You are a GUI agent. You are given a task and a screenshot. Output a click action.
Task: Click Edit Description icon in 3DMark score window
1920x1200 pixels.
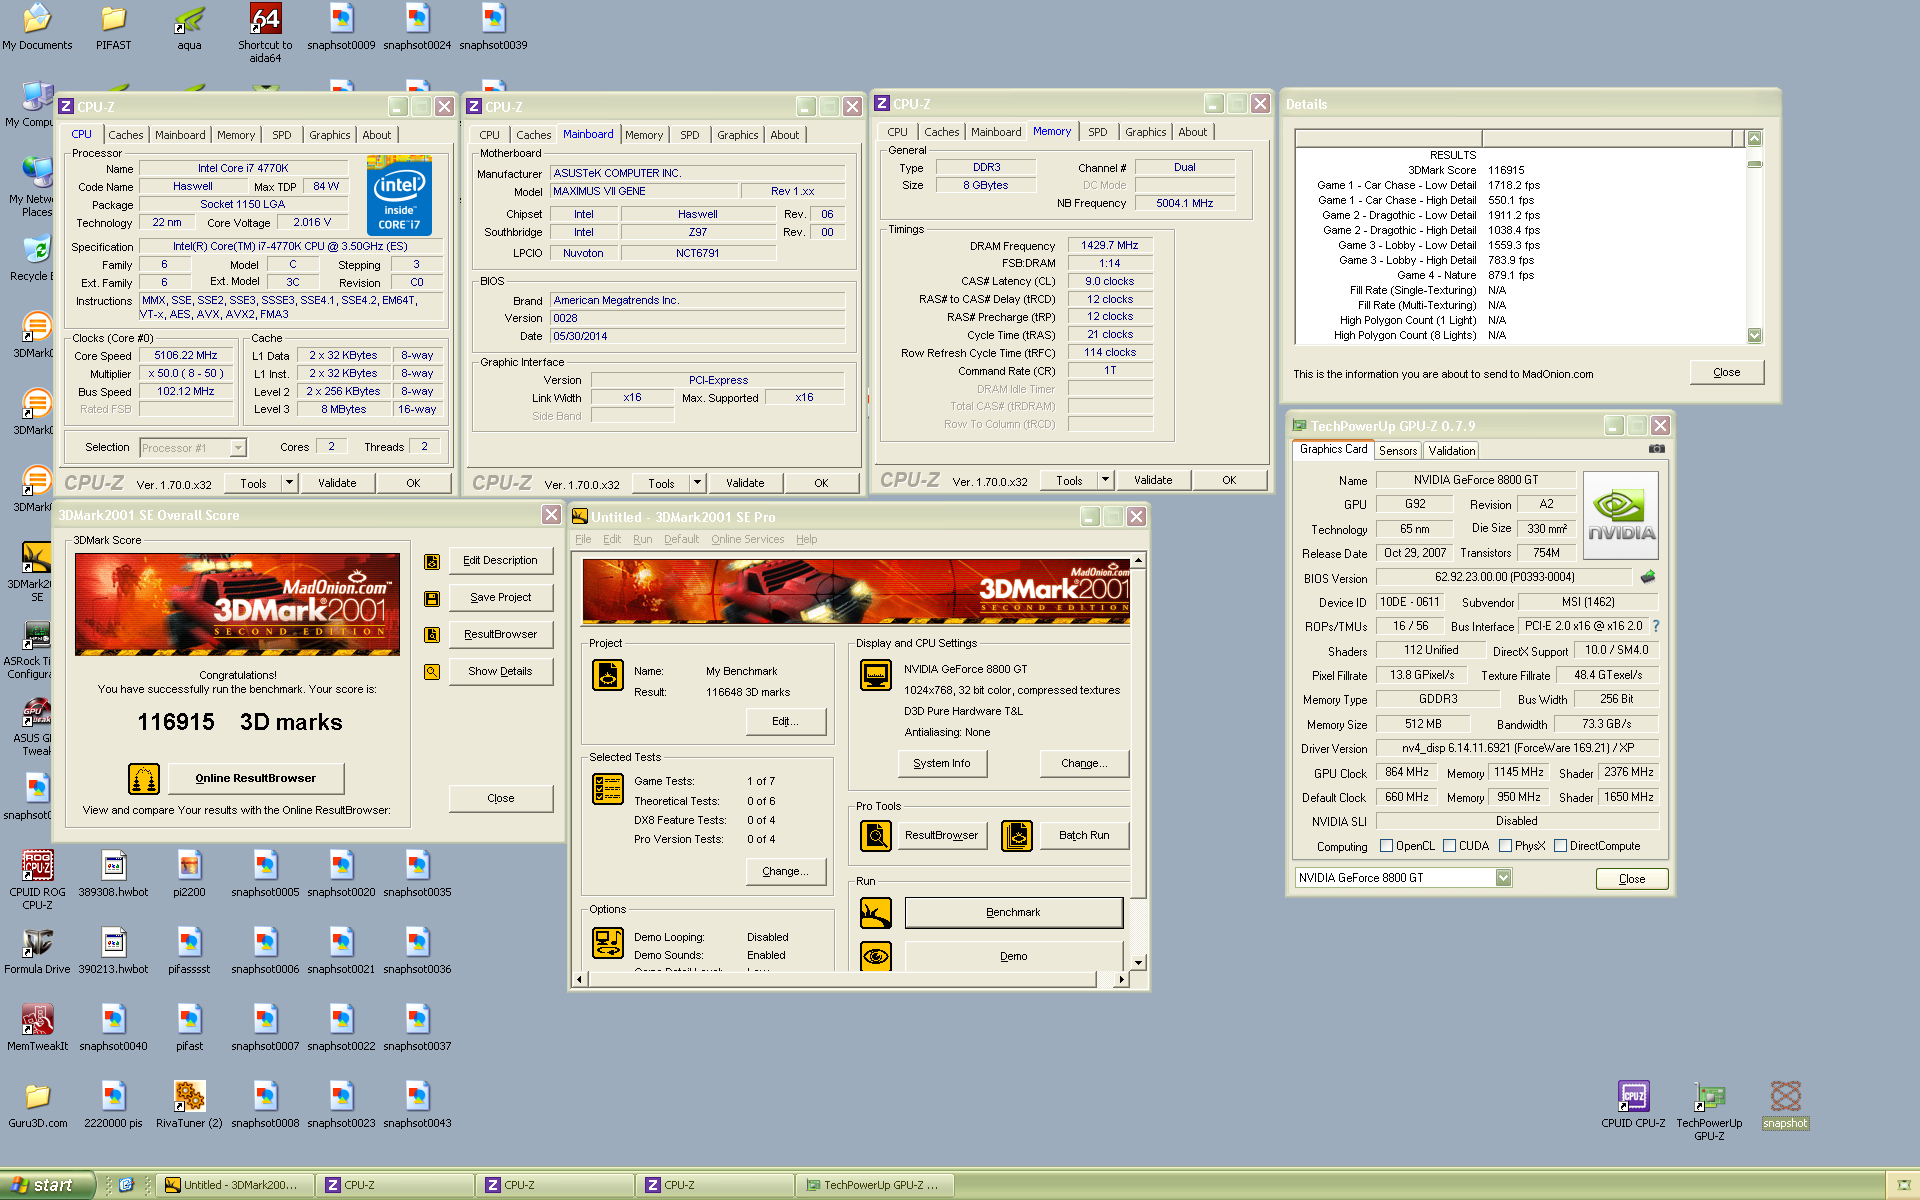[x=432, y=561]
